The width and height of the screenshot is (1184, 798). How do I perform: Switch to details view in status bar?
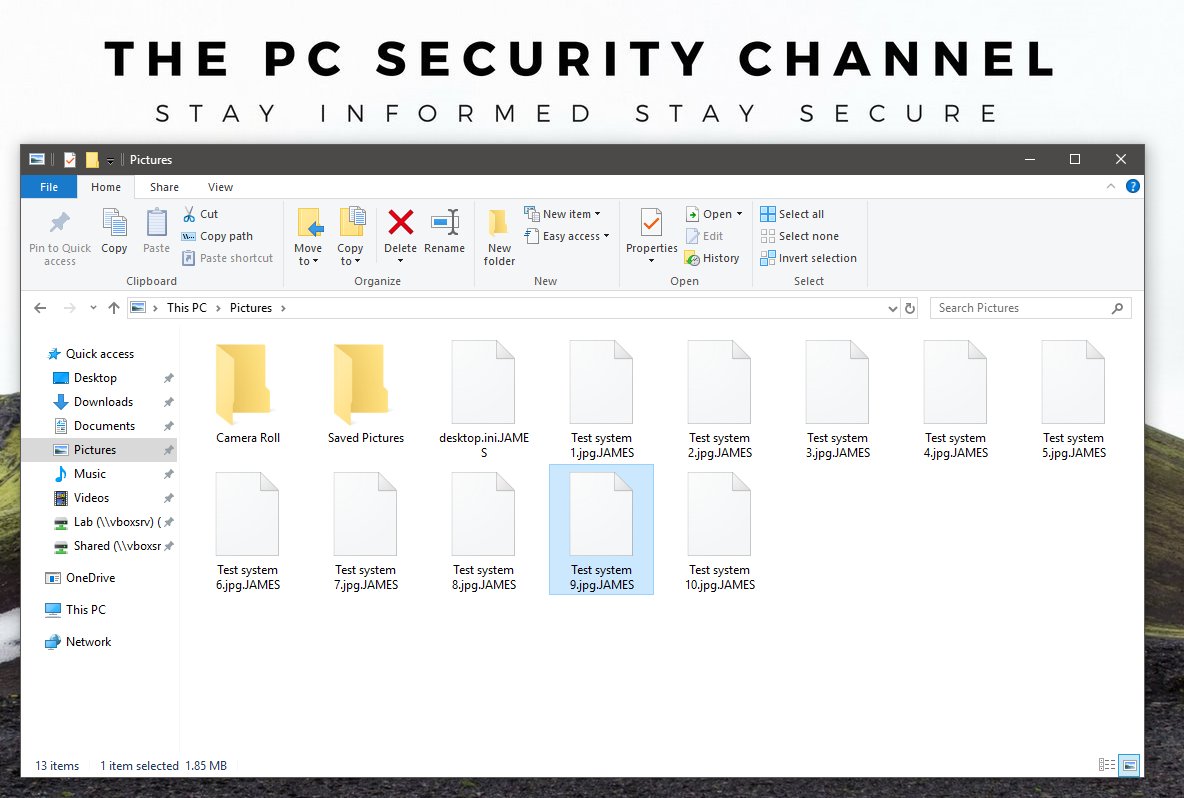(x=1107, y=765)
